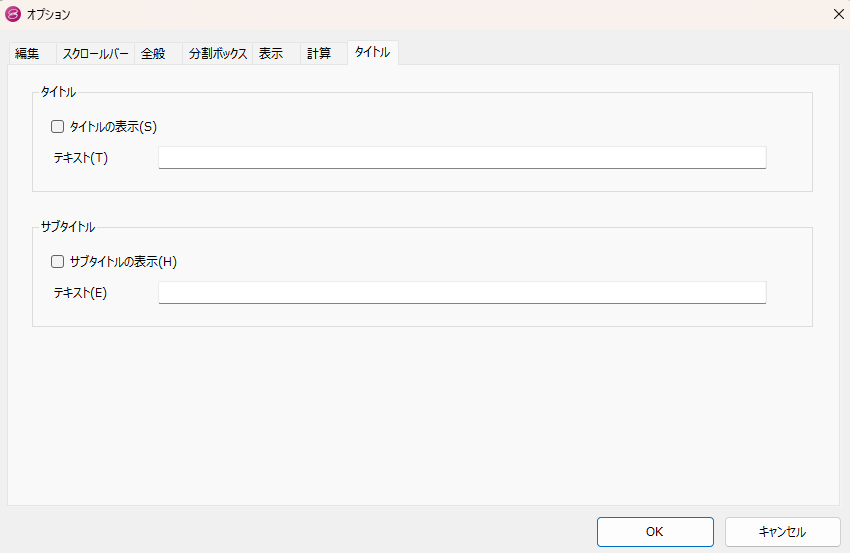Open the スクロールバー tab
Image resolution: width=850 pixels, height=553 pixels.
pyautogui.click(x=95, y=54)
